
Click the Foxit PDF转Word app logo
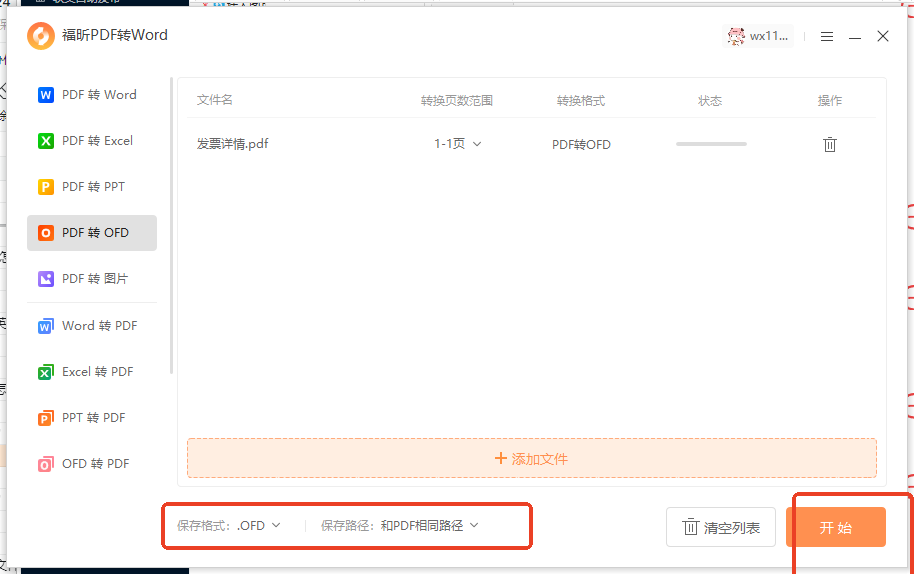point(41,36)
